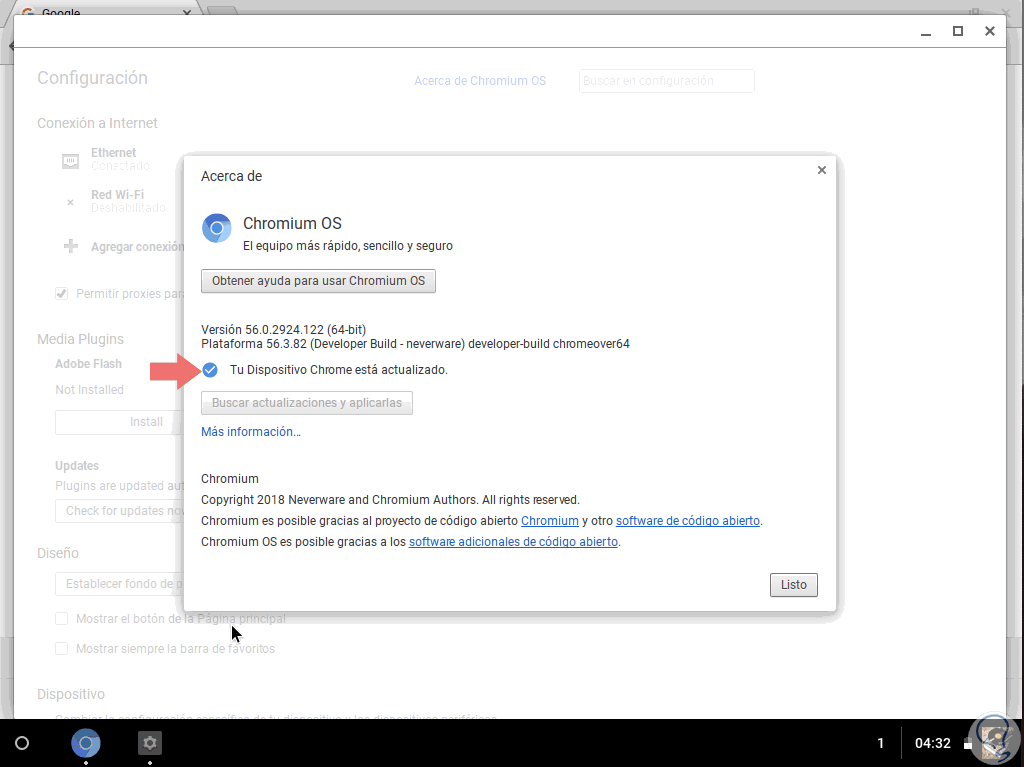
Task: Click the Listo button
Action: pyautogui.click(x=793, y=585)
